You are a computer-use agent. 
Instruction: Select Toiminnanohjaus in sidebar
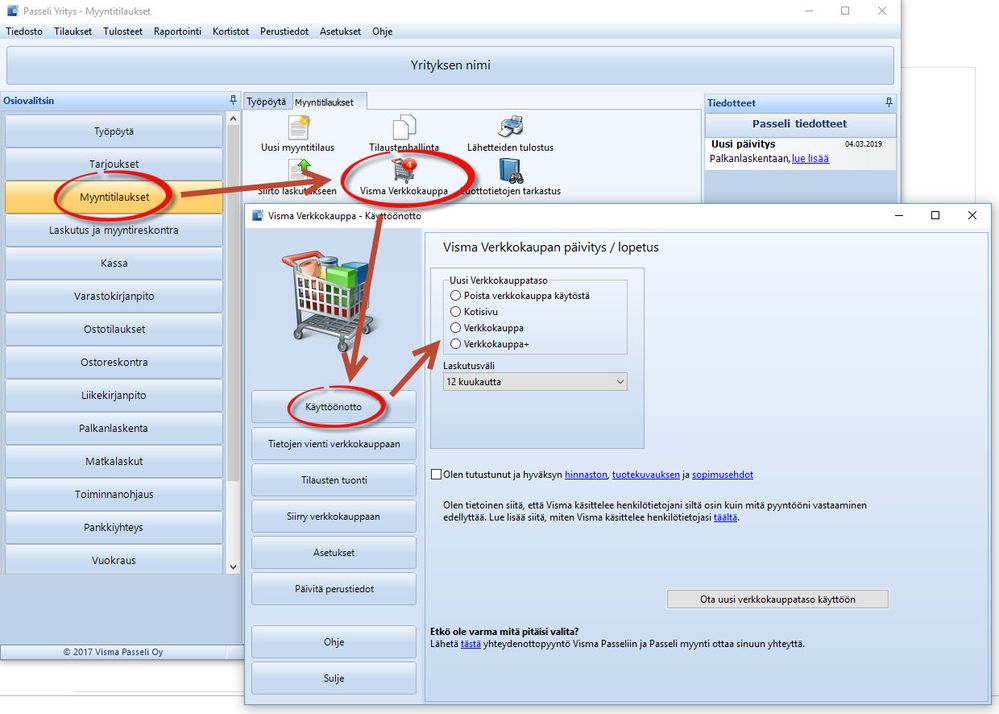click(114, 494)
